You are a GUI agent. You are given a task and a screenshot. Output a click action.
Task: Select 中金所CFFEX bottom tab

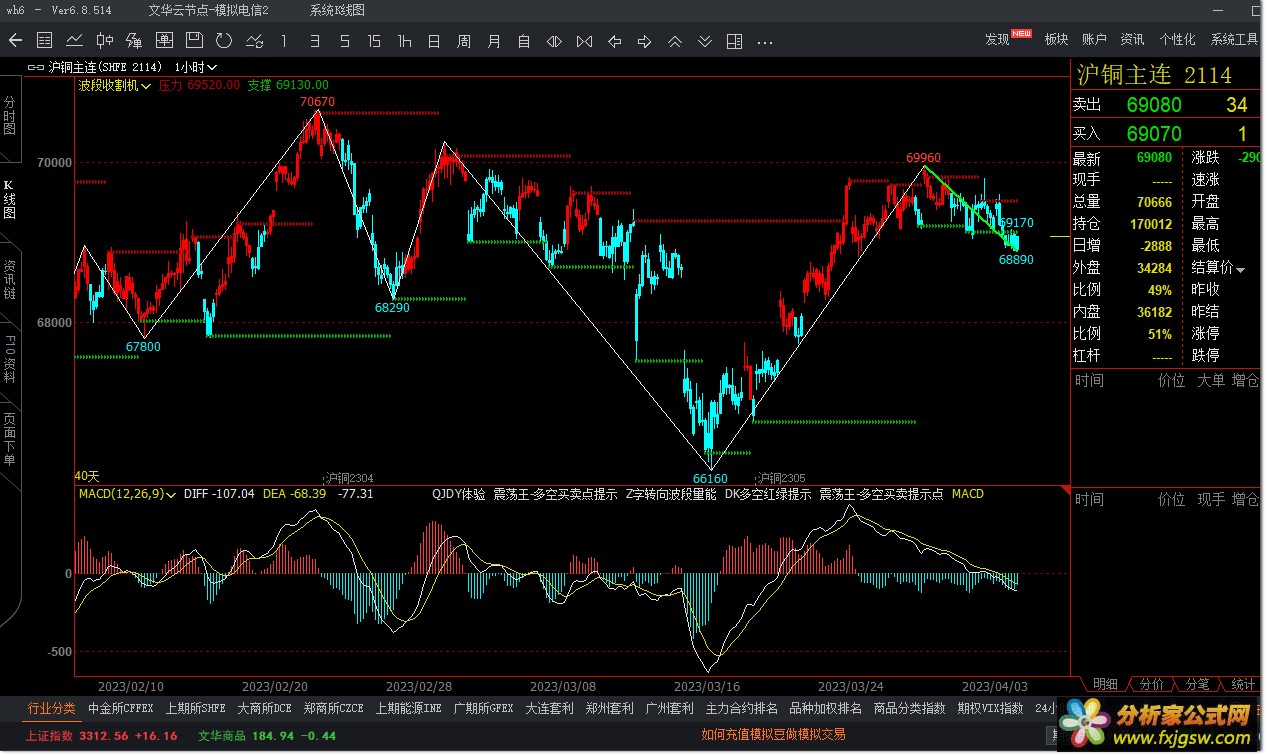pyautogui.click(x=121, y=708)
